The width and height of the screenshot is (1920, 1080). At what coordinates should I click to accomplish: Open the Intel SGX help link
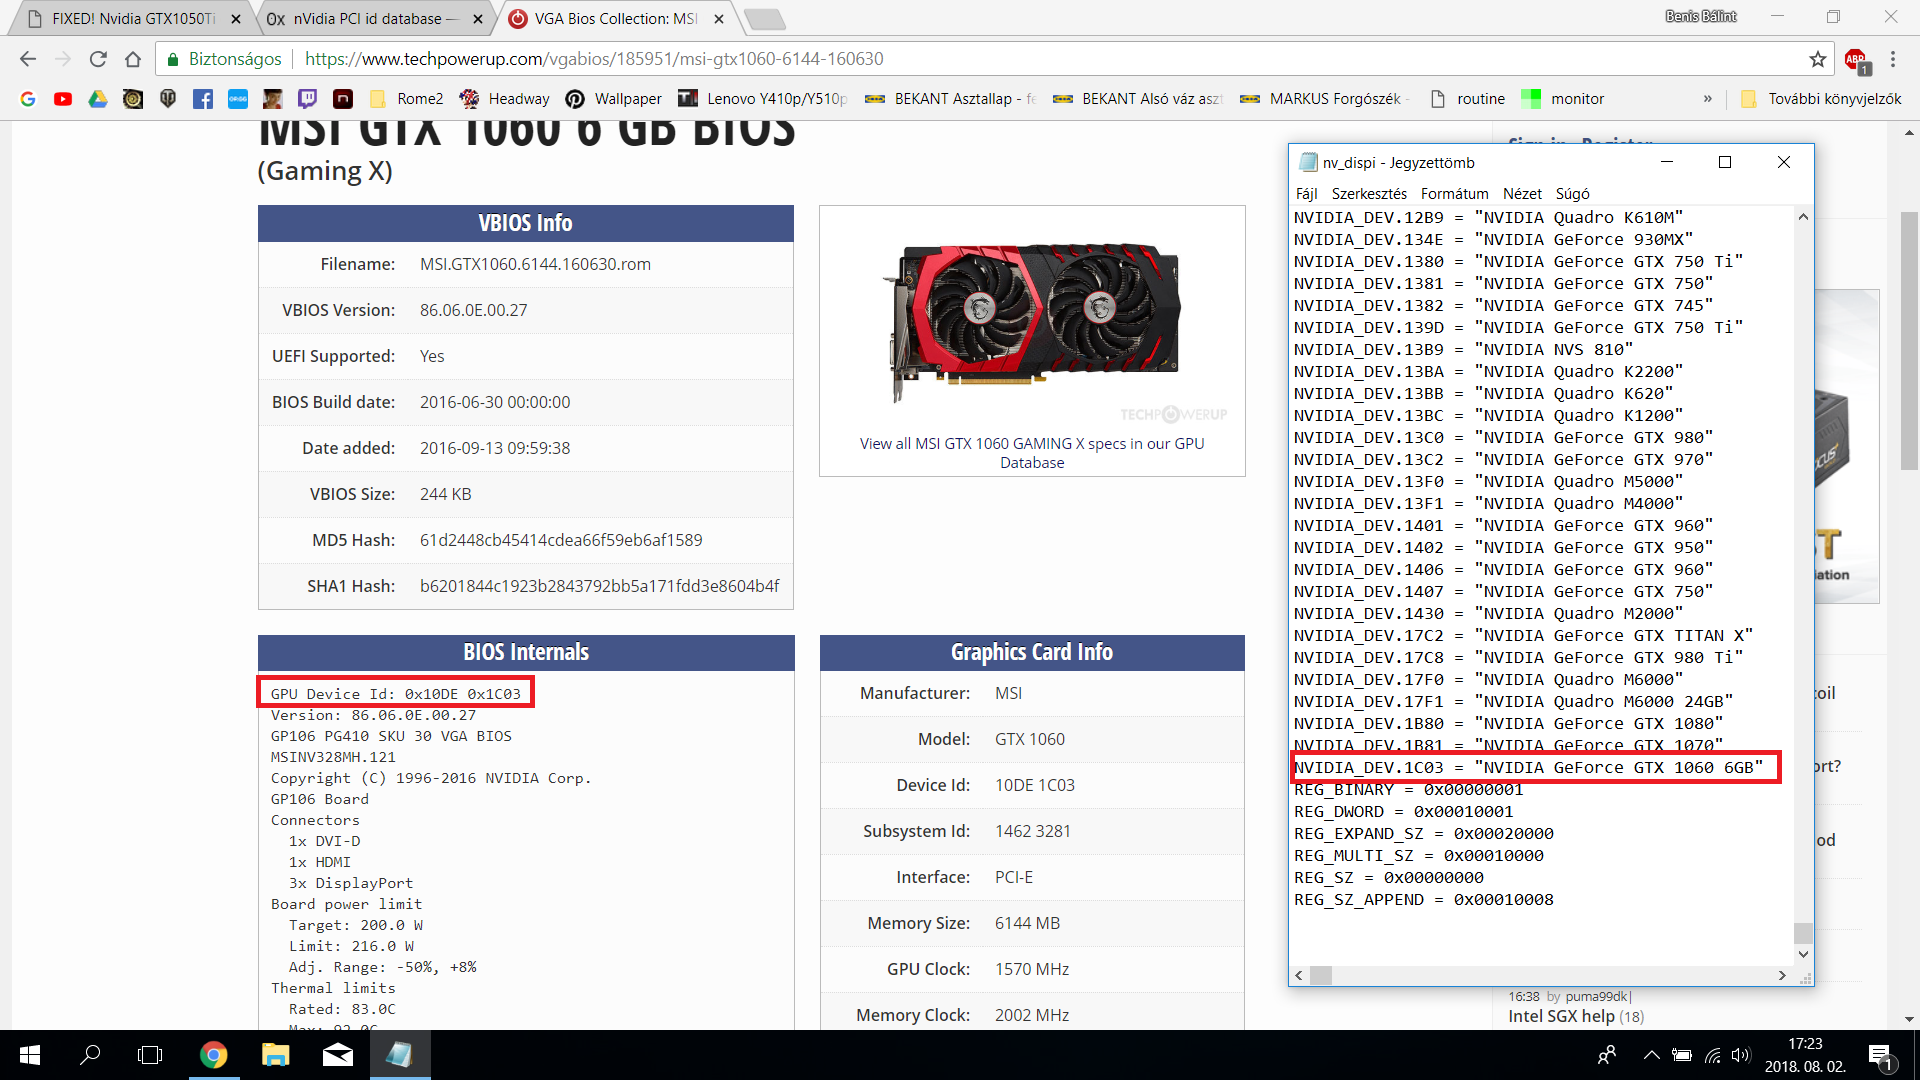pos(1561,1016)
